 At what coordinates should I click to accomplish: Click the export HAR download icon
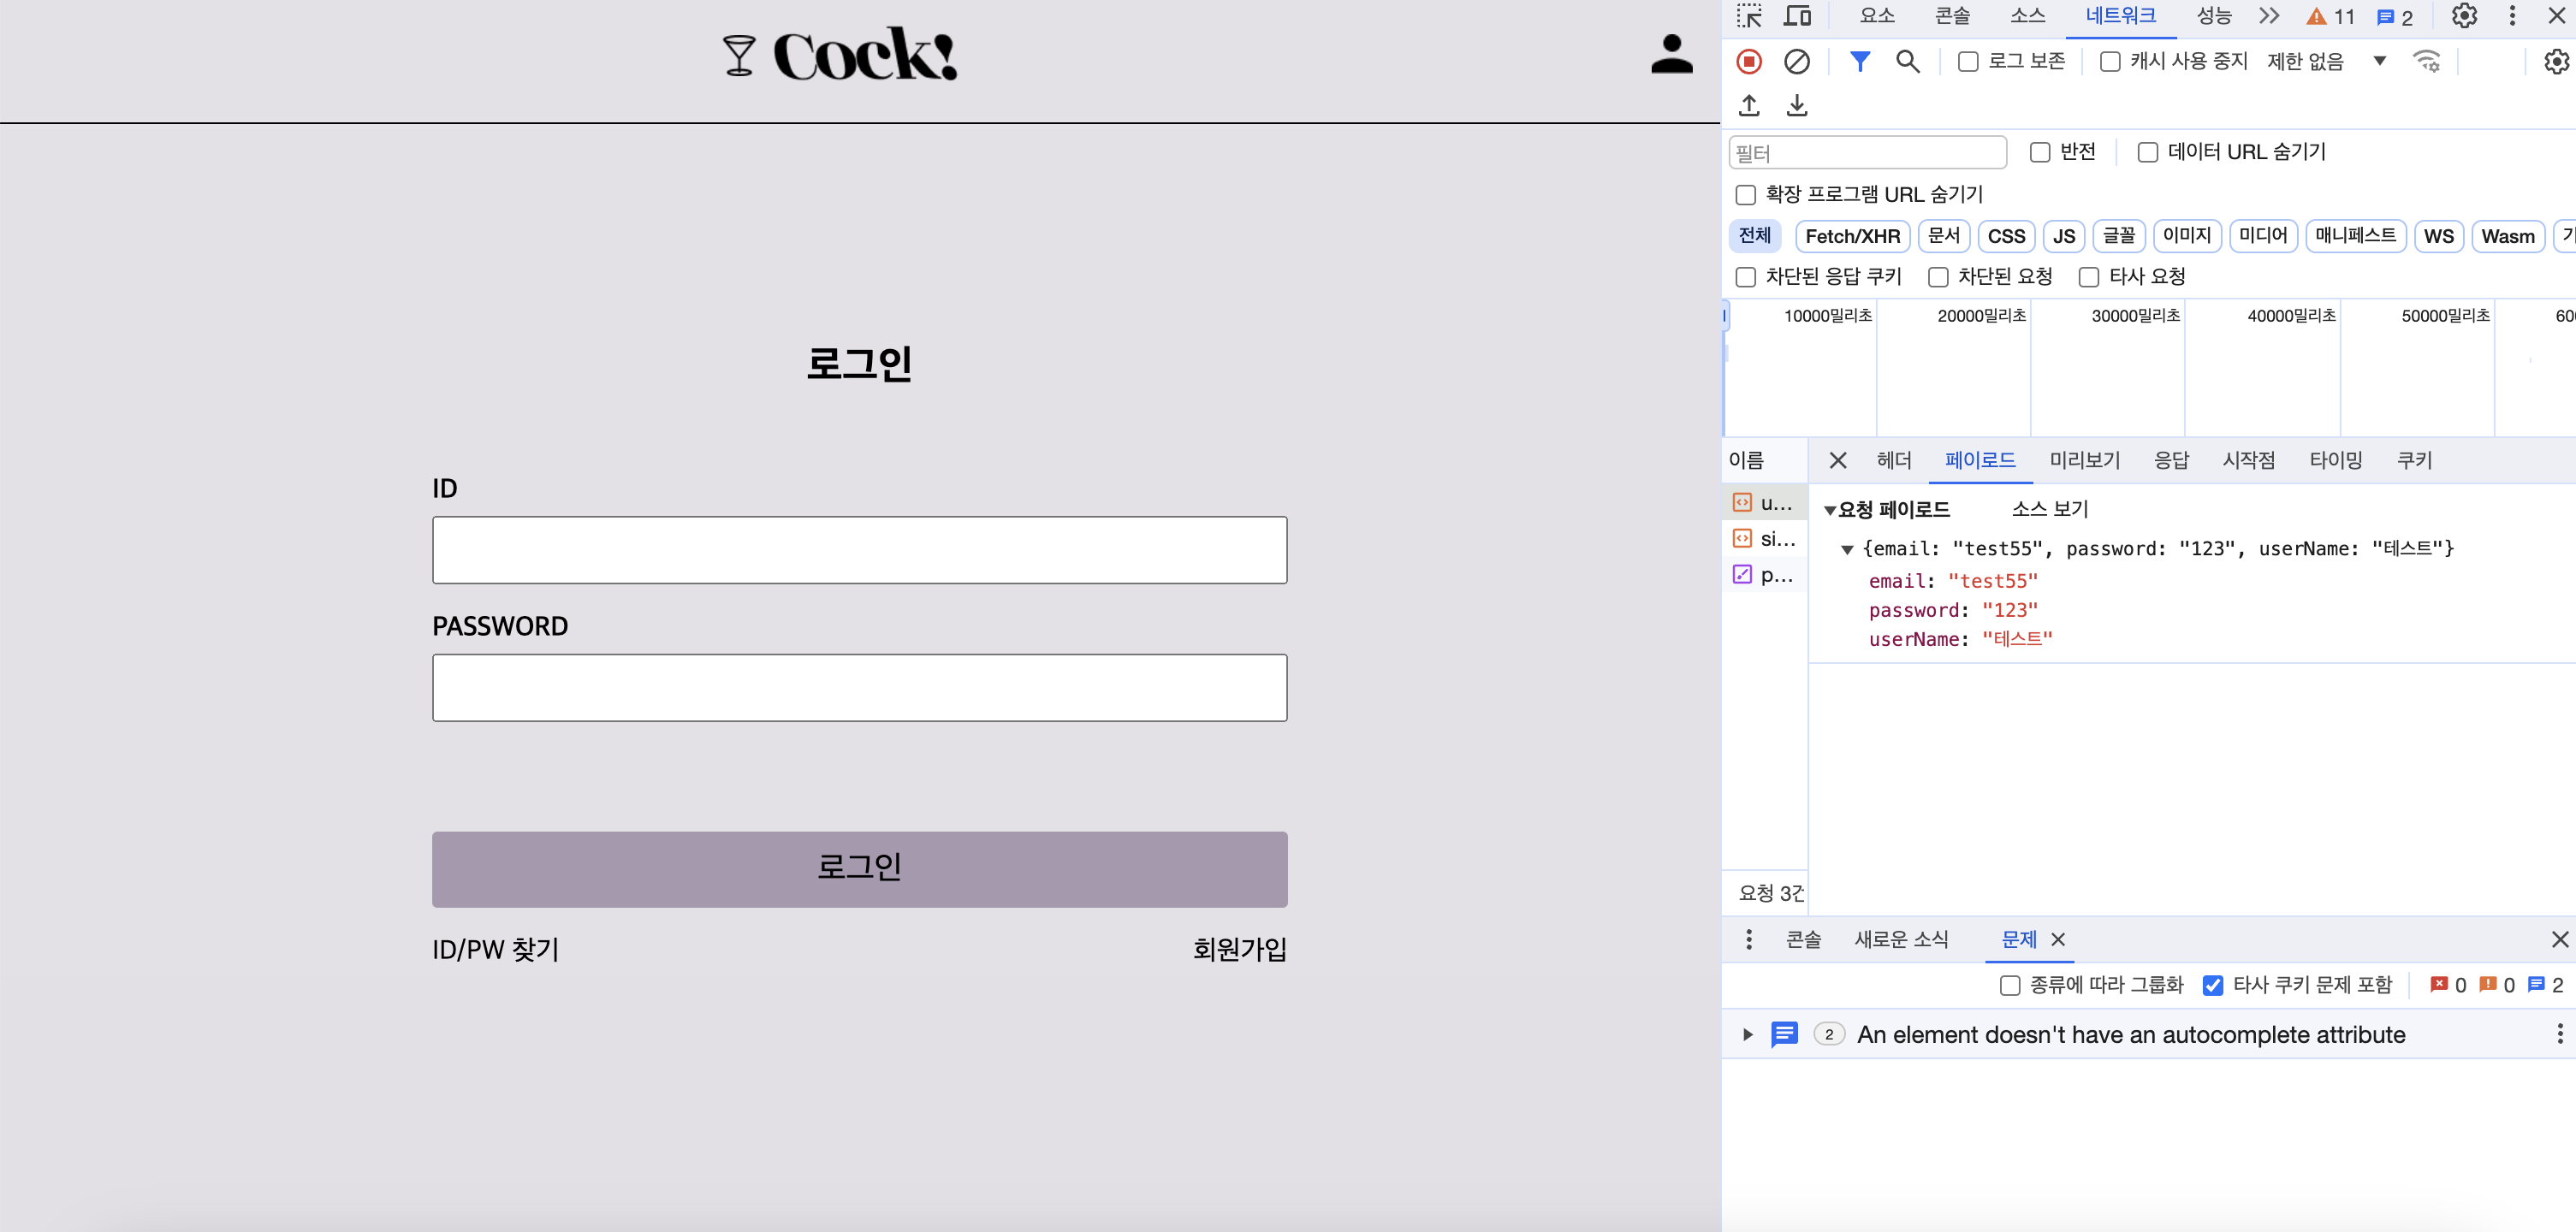click(x=1797, y=105)
